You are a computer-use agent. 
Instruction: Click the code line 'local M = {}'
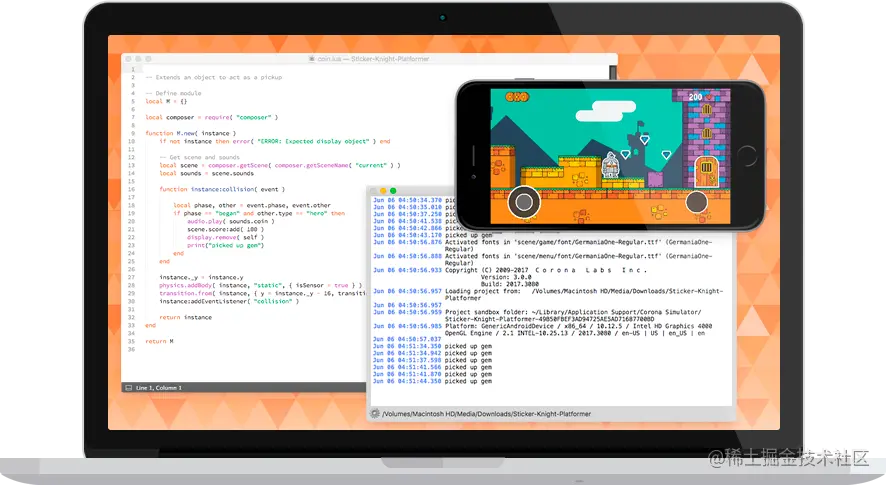pos(166,101)
